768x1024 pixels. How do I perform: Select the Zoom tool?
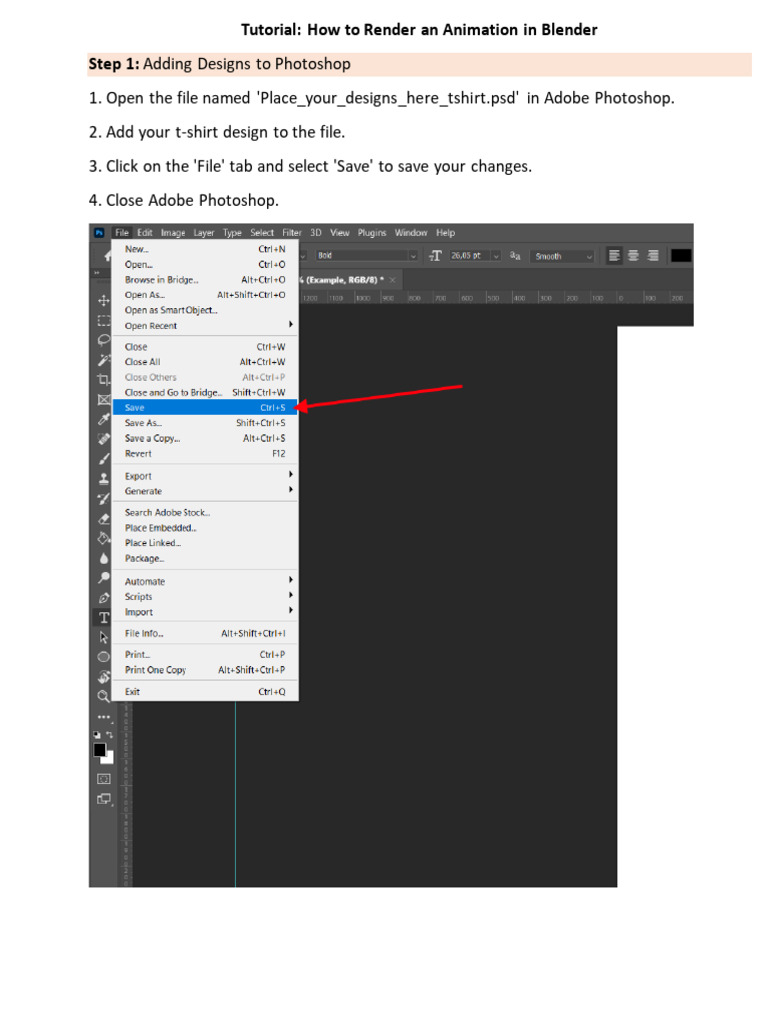tap(103, 696)
